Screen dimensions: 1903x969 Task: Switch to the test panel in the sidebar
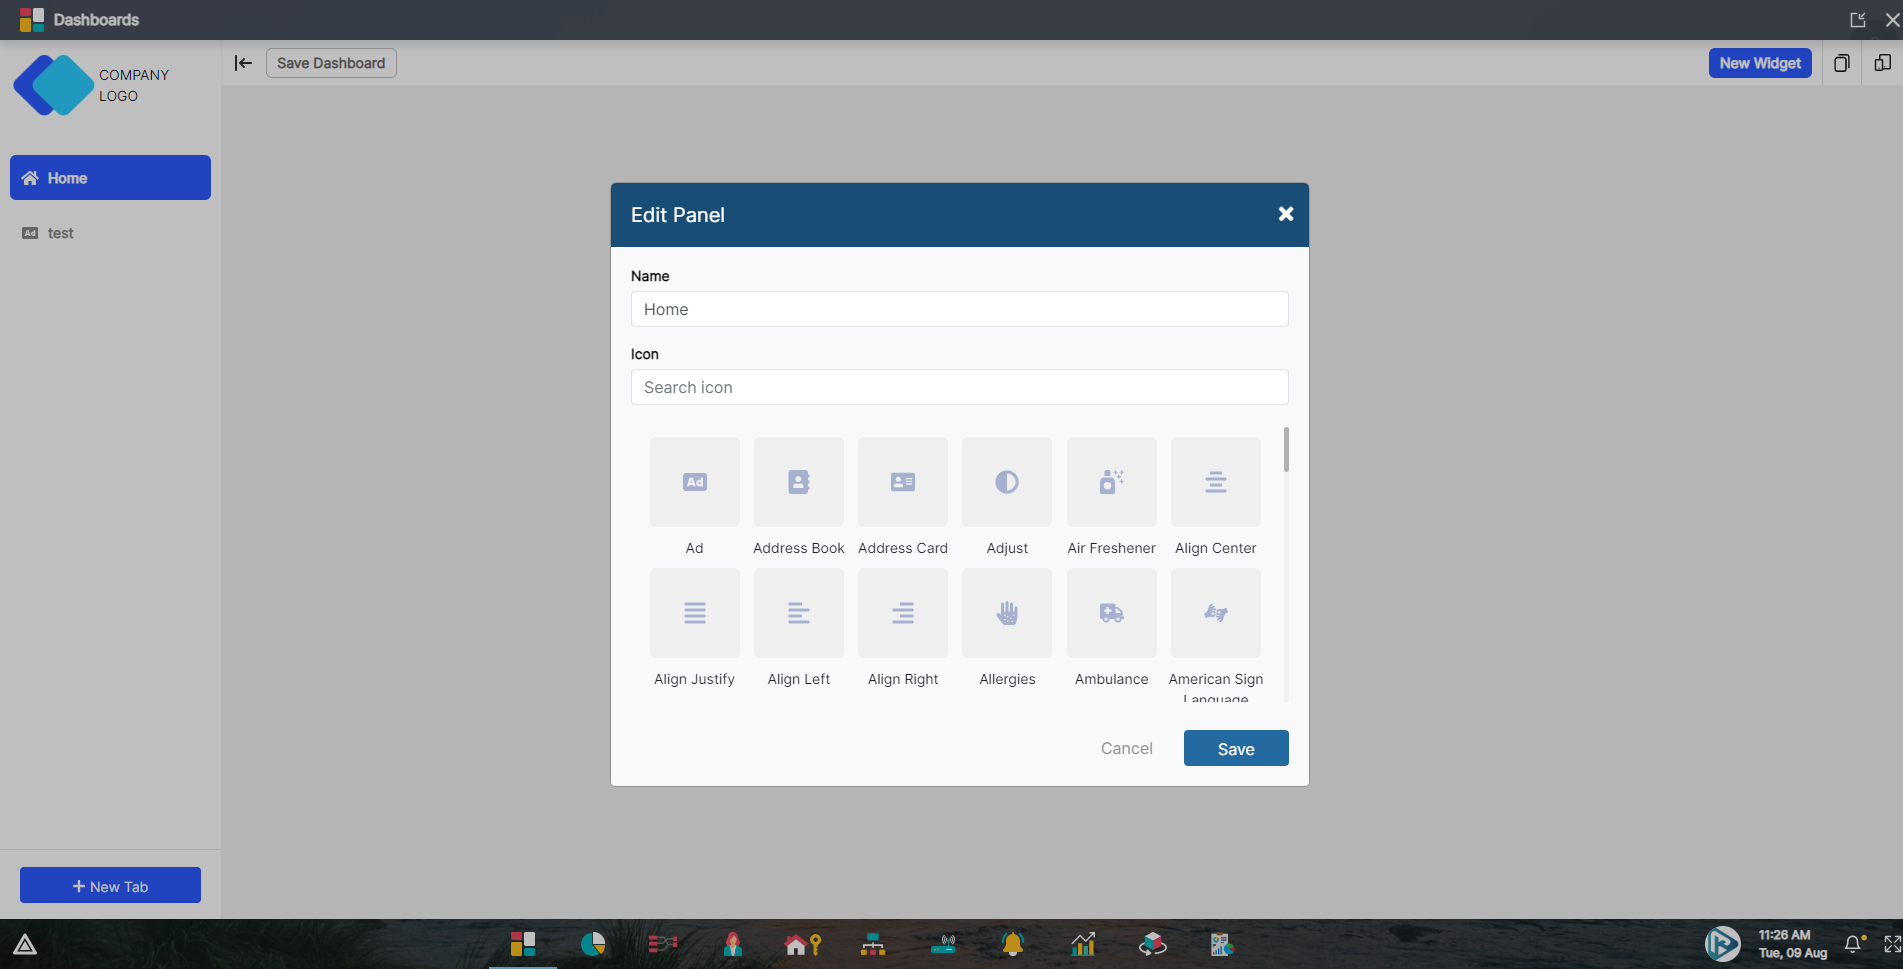pos(60,233)
